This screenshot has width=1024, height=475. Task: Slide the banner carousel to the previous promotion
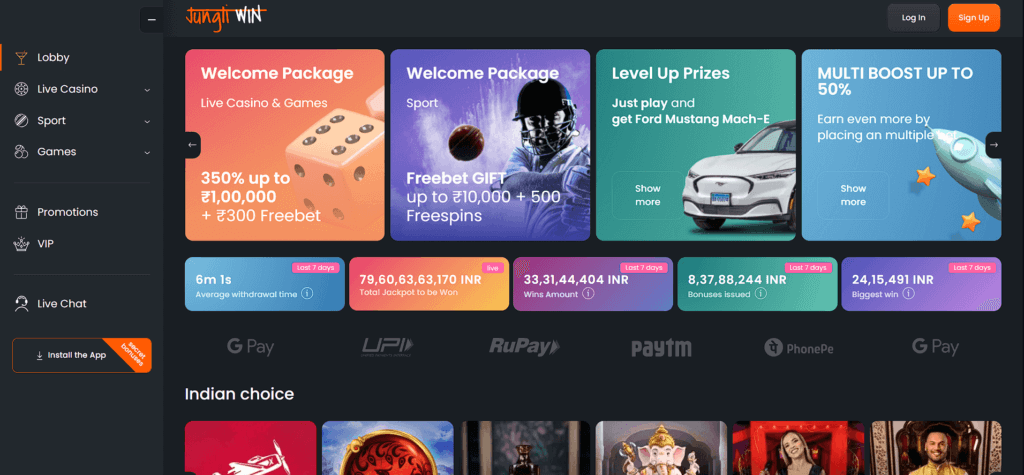[193, 145]
